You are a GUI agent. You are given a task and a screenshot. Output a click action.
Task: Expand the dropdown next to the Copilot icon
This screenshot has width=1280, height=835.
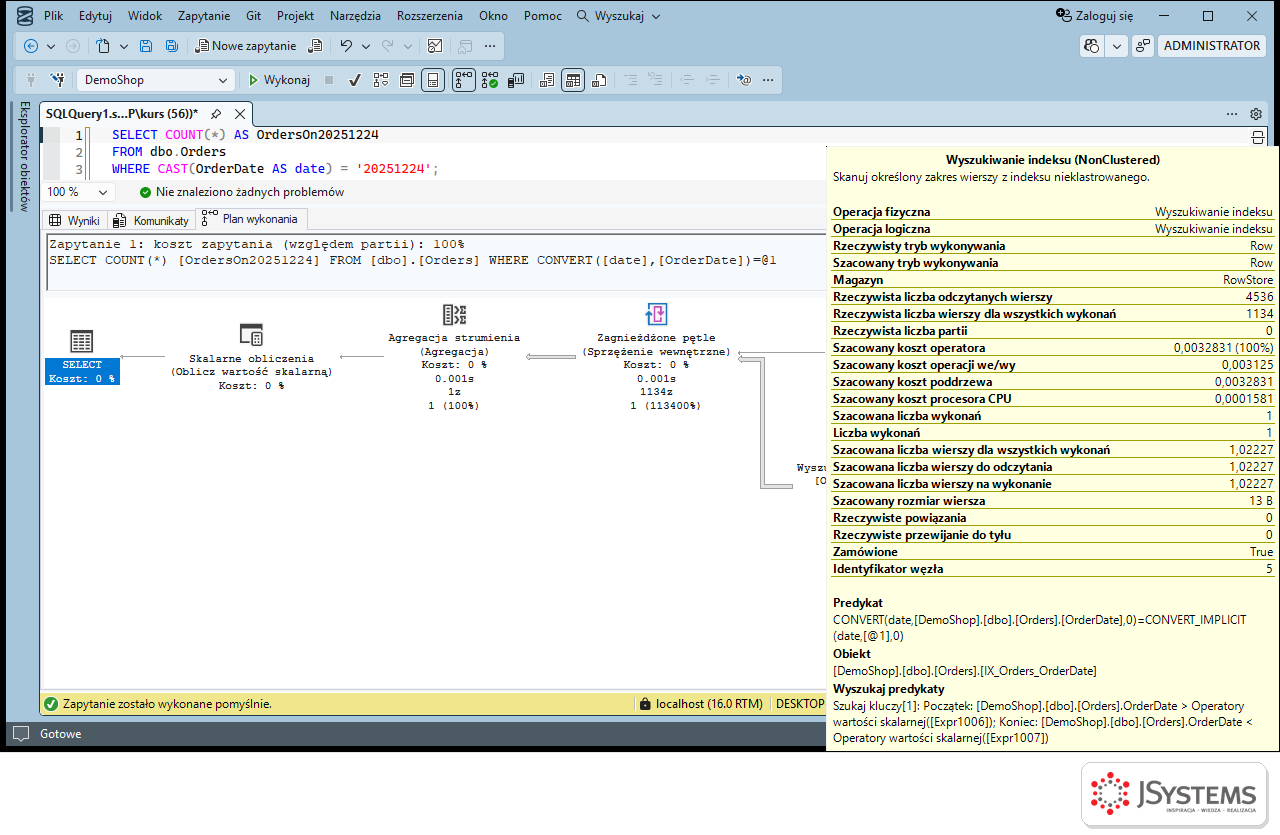click(x=1117, y=46)
